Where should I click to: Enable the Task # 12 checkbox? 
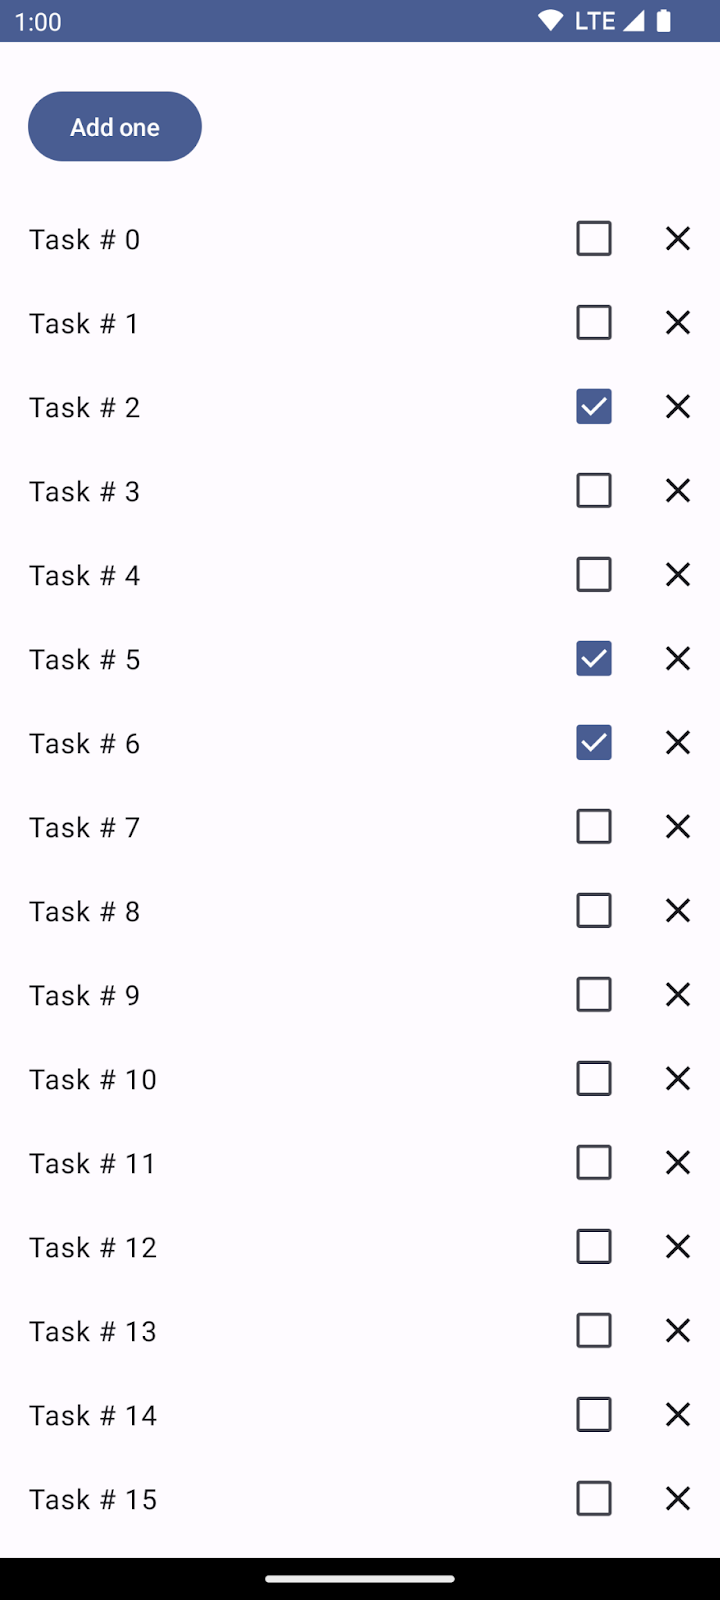pyautogui.click(x=594, y=1247)
